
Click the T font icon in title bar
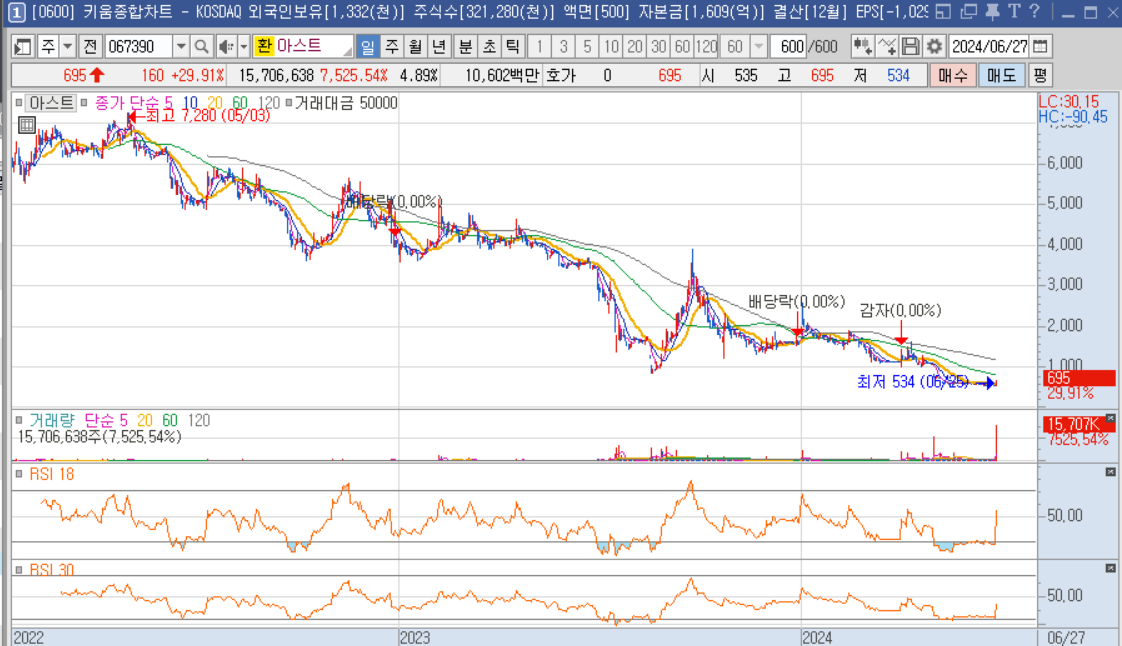1014,11
